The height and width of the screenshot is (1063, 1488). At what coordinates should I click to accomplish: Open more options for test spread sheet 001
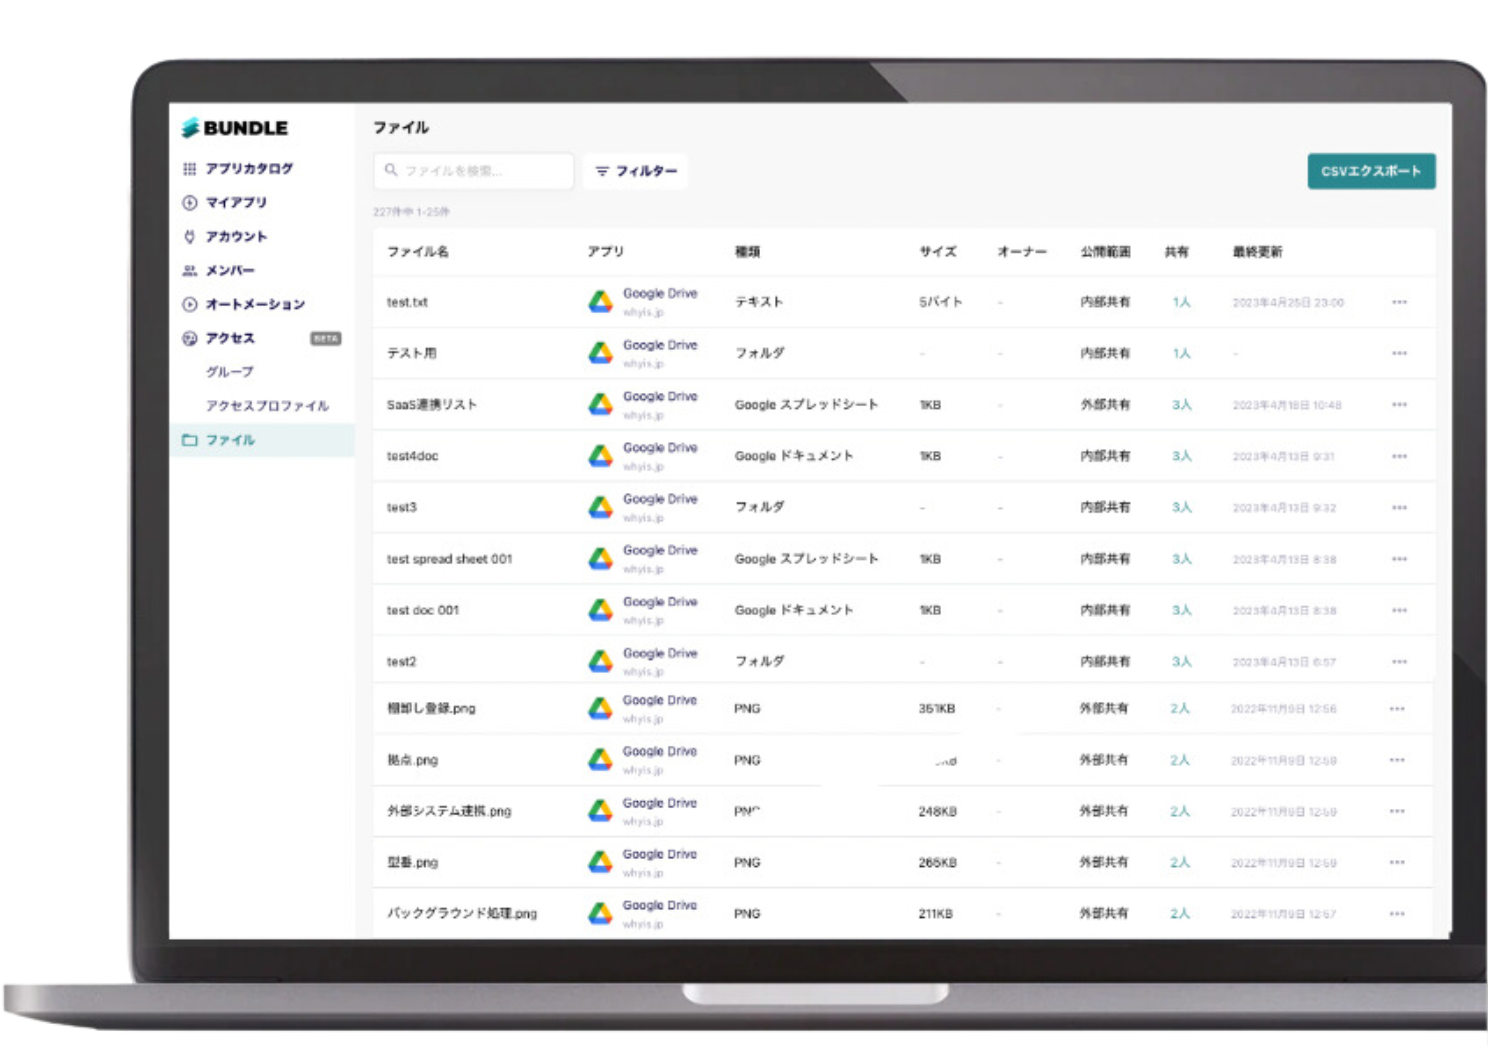tap(1399, 559)
